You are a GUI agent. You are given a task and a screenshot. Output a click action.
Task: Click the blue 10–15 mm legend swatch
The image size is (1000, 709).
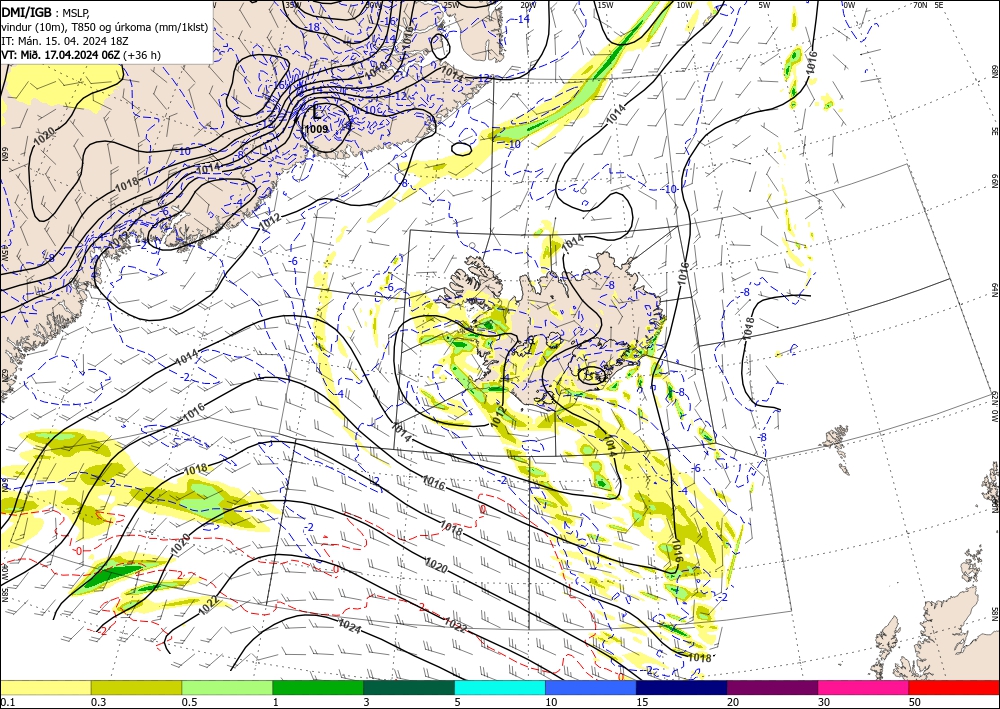[591, 687]
